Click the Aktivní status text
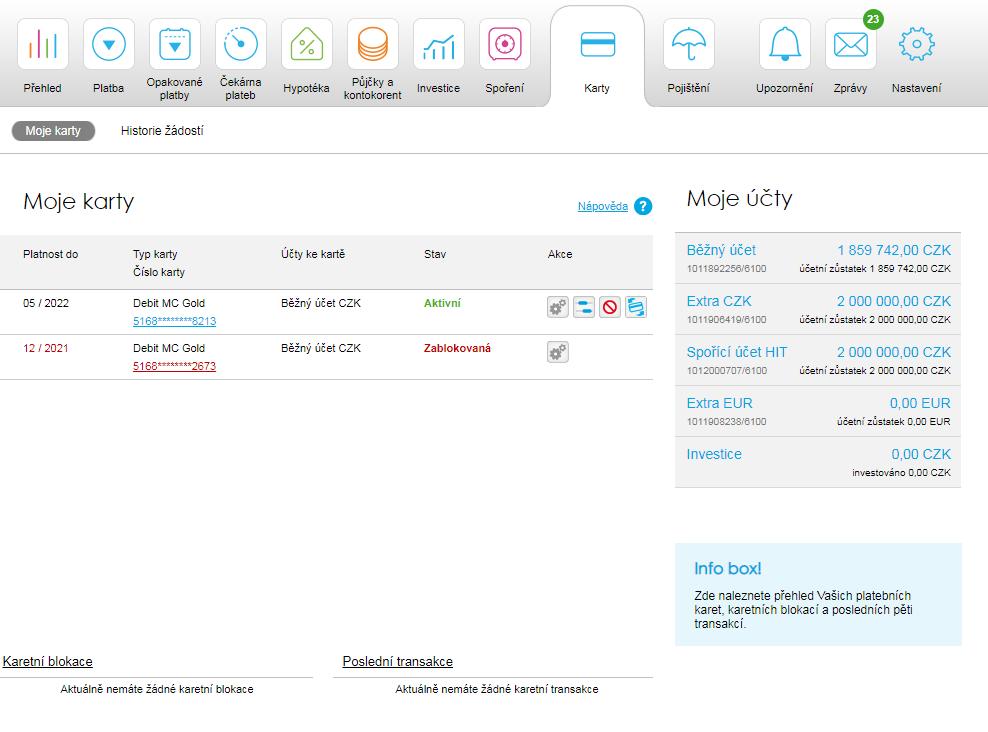The height and width of the screenshot is (732, 988). tap(442, 303)
